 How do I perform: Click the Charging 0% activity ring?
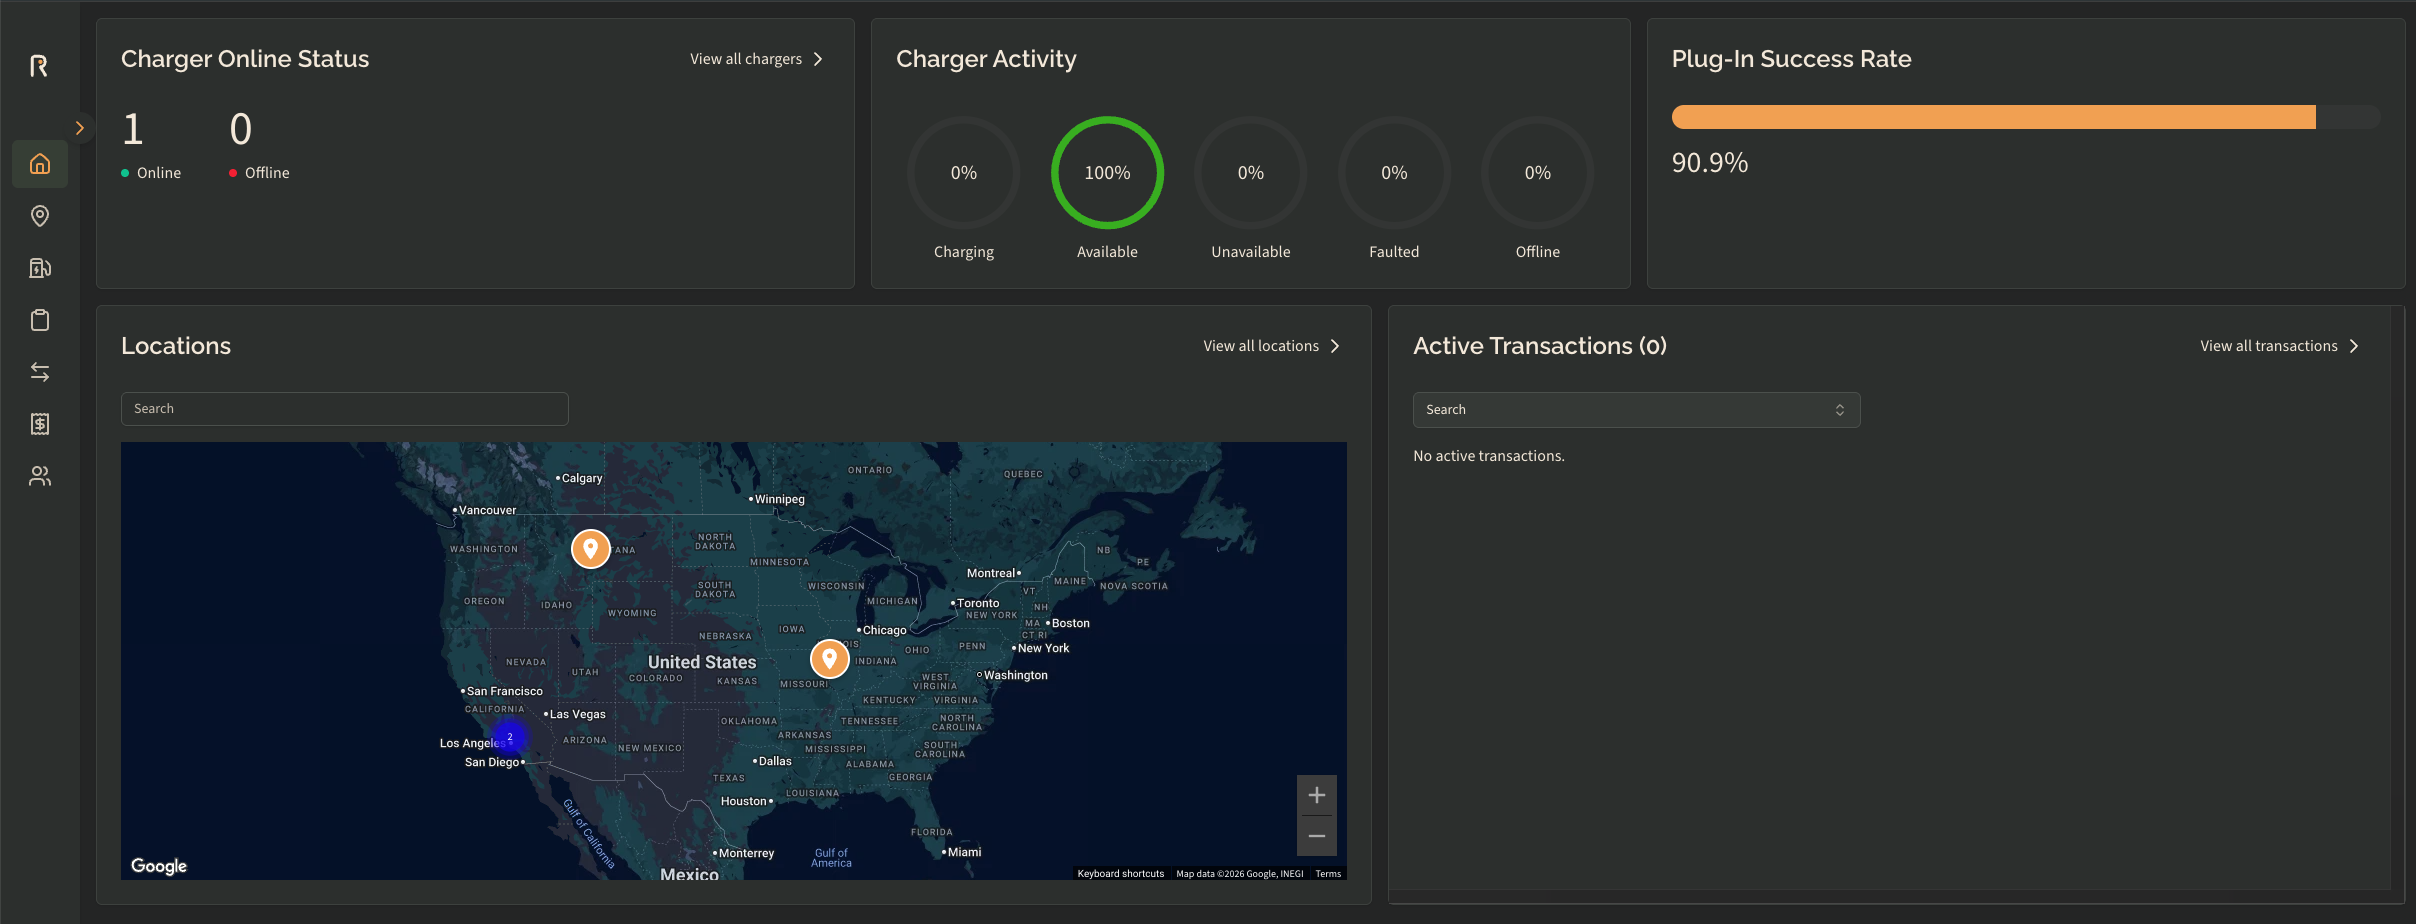coord(964,173)
